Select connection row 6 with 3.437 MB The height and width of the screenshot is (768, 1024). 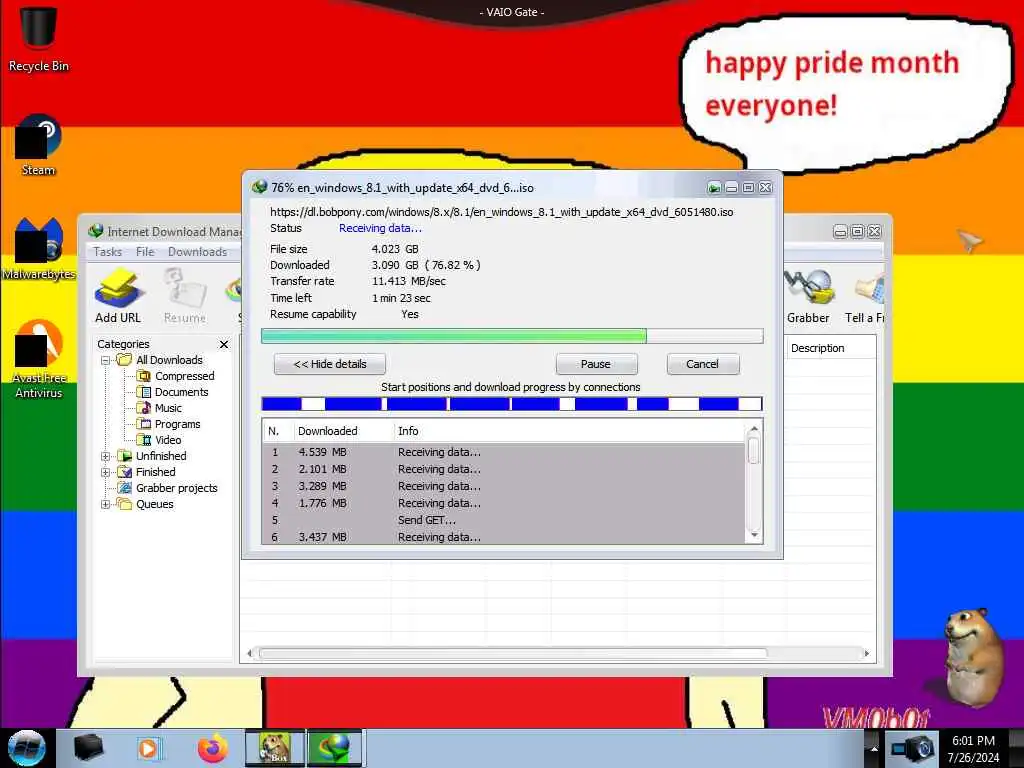[x=504, y=537]
